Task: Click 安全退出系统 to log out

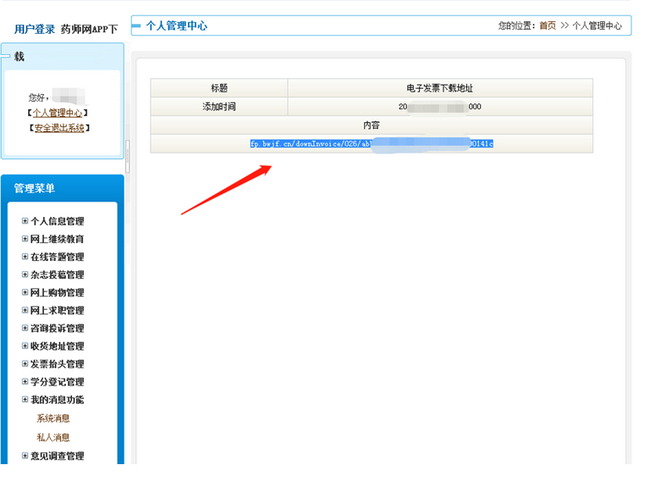Action: click(x=59, y=128)
